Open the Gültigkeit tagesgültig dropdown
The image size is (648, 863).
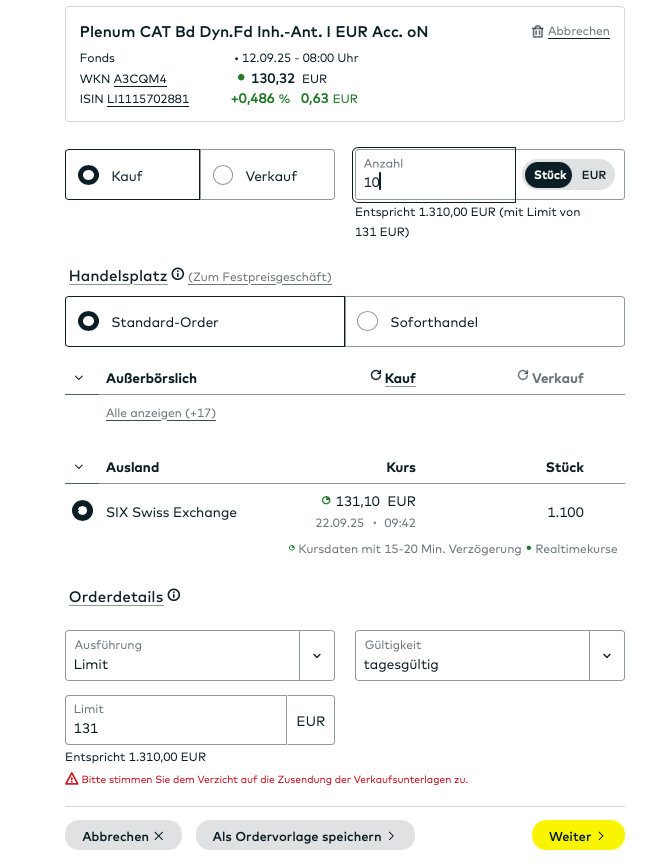pyautogui.click(x=606, y=656)
